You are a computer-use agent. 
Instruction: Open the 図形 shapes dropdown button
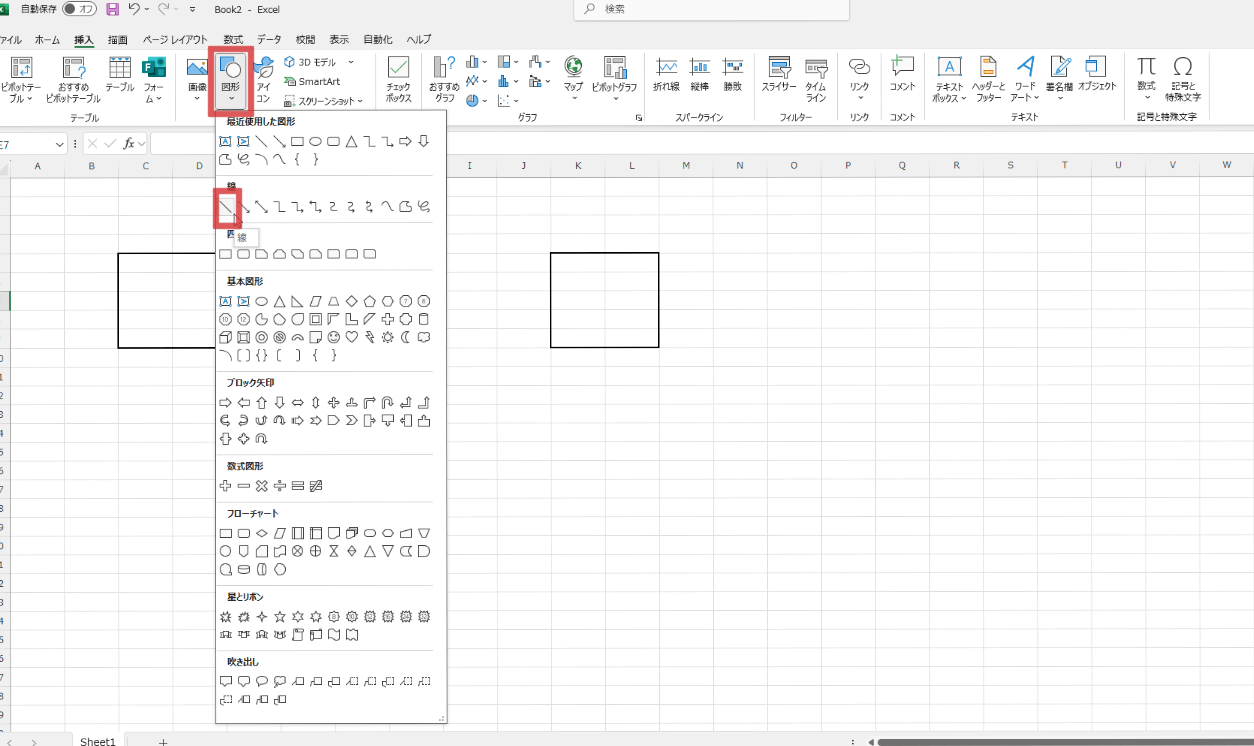(x=230, y=80)
